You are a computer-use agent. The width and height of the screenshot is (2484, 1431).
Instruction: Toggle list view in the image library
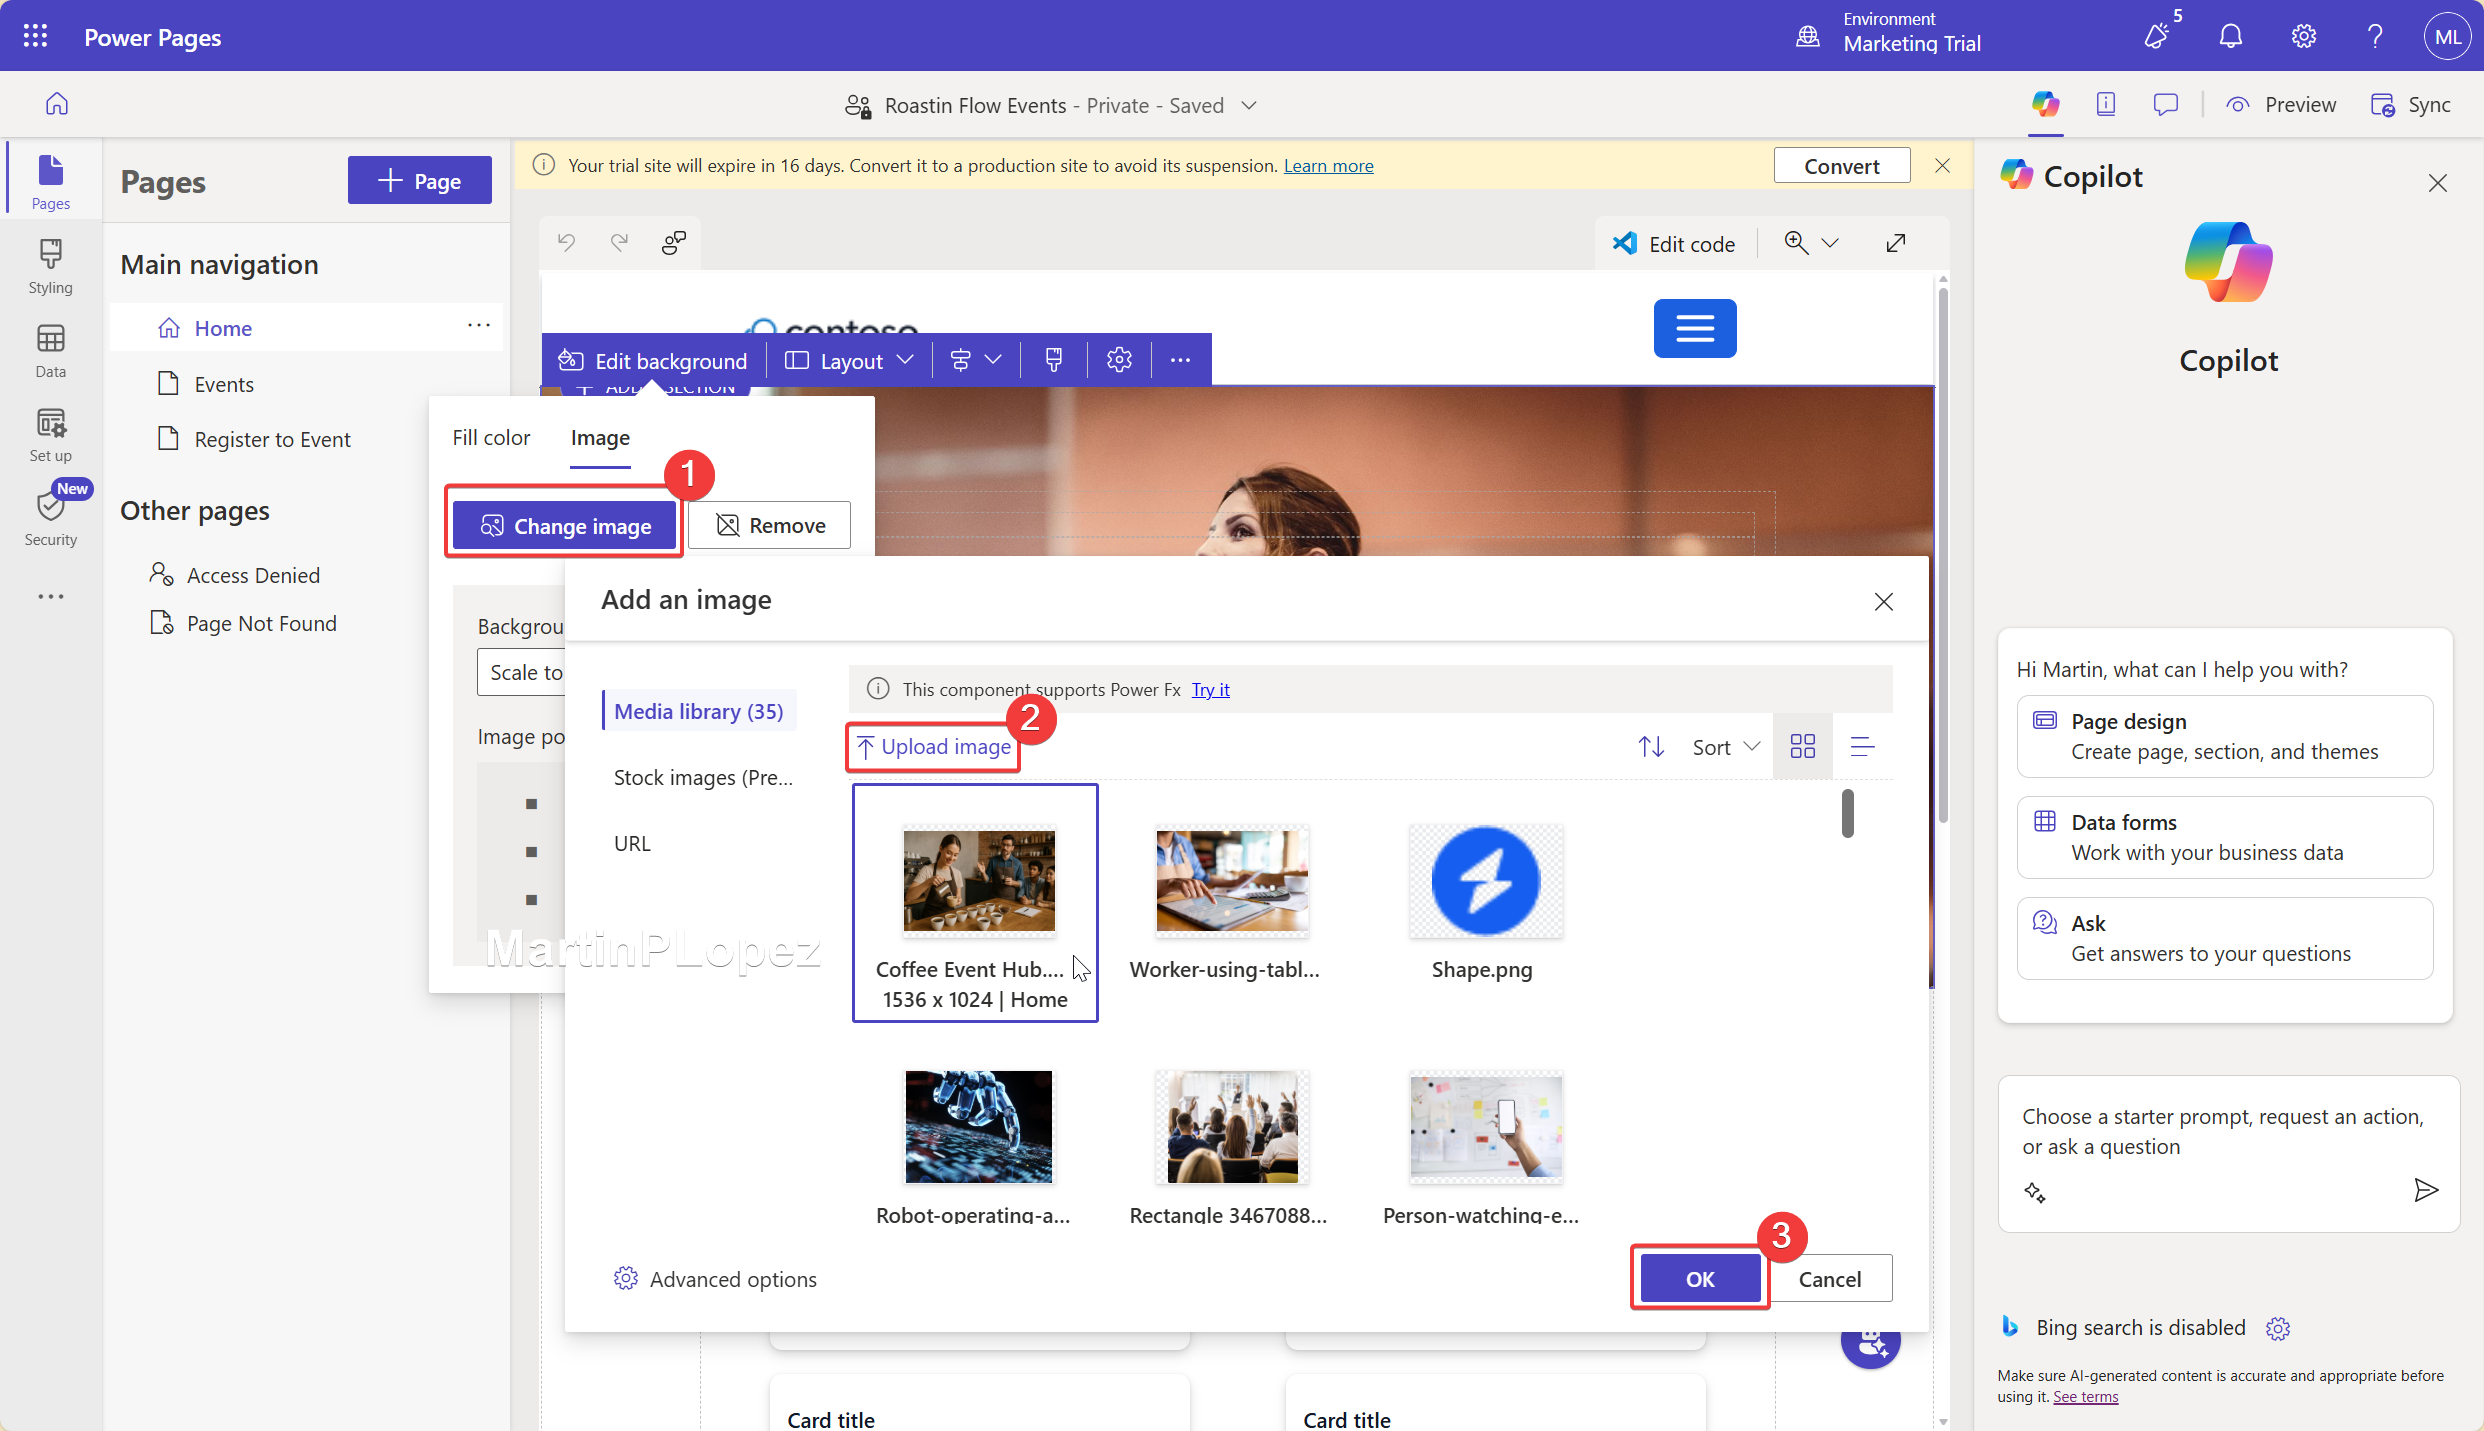(x=1862, y=746)
